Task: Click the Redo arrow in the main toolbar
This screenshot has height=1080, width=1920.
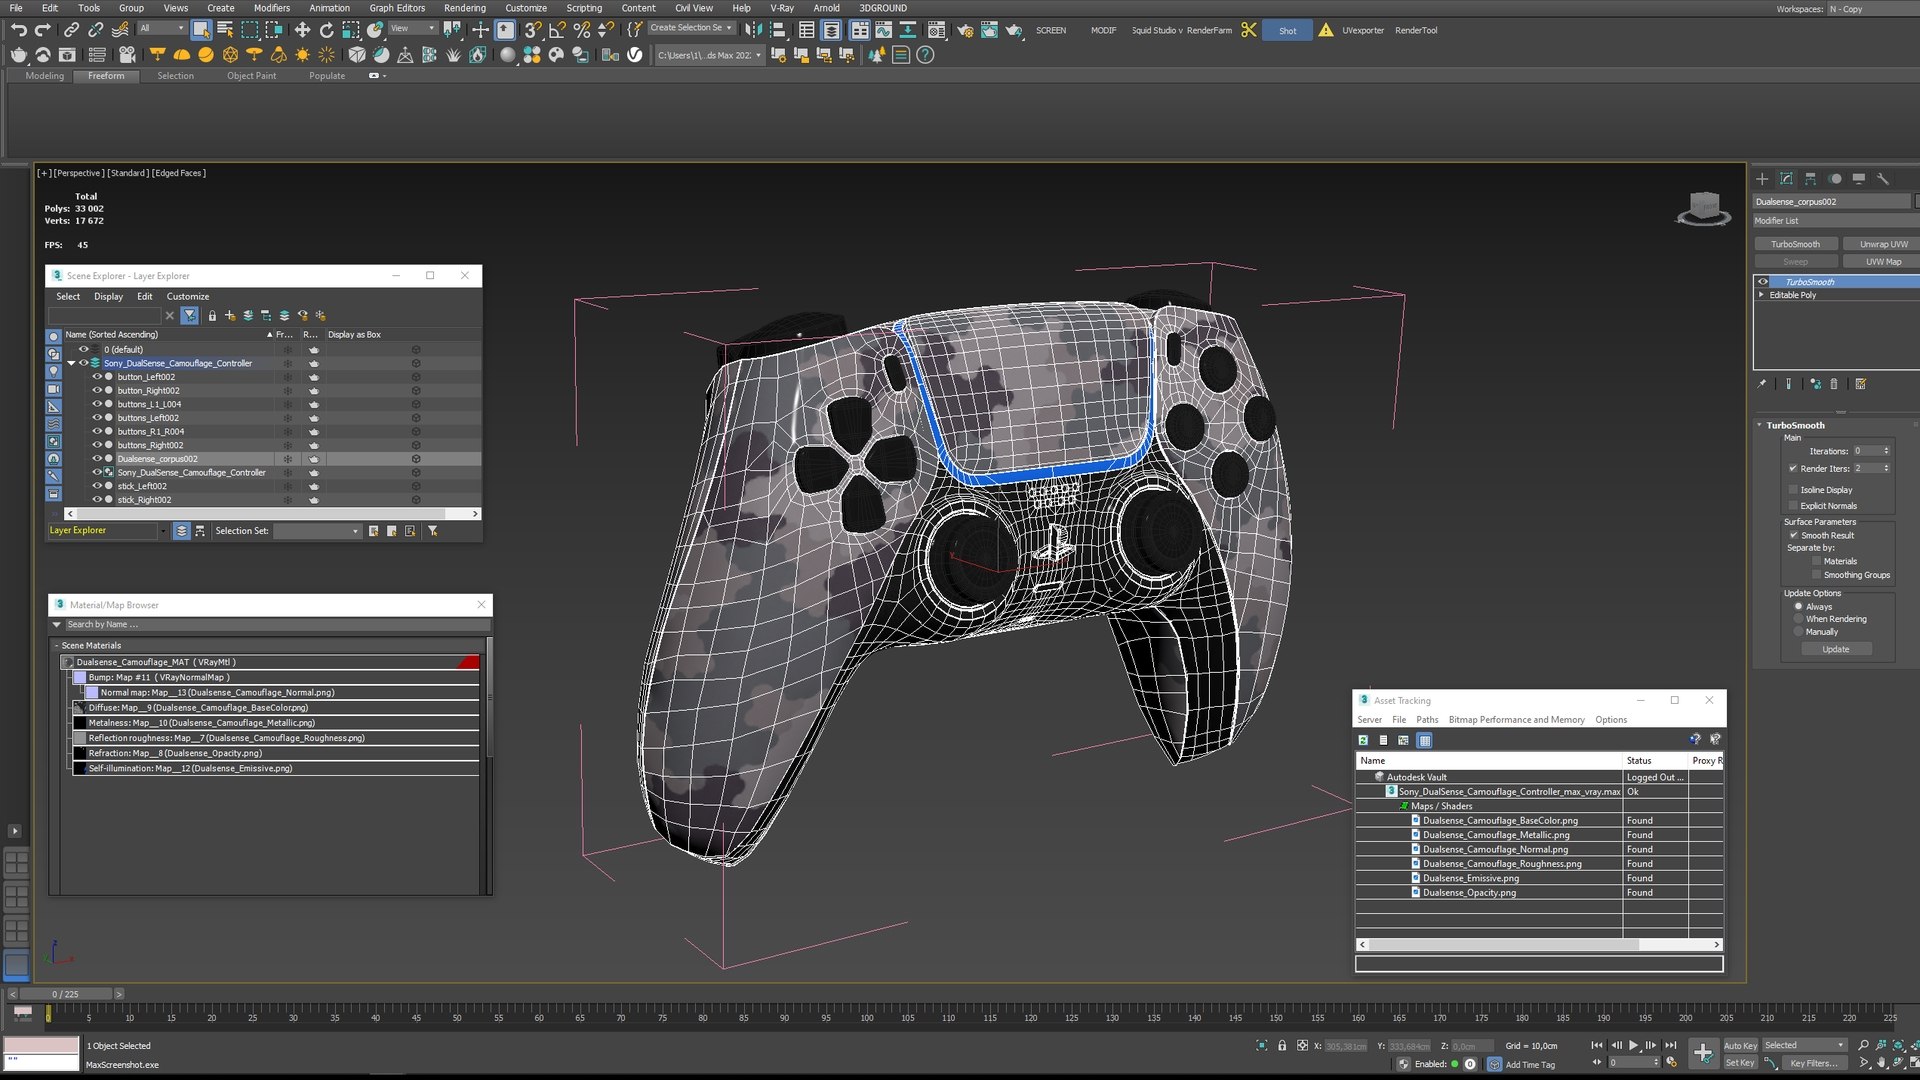Action: click(x=42, y=30)
